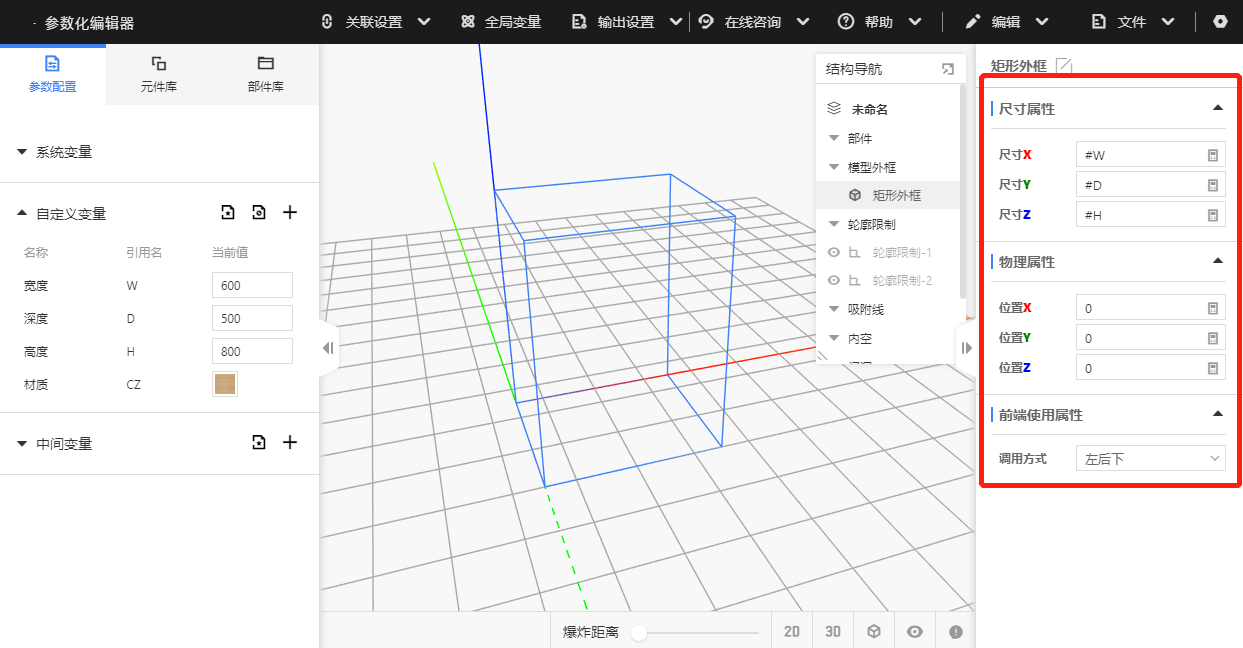
Task: Open the 输出设置 menu
Action: 627,22
